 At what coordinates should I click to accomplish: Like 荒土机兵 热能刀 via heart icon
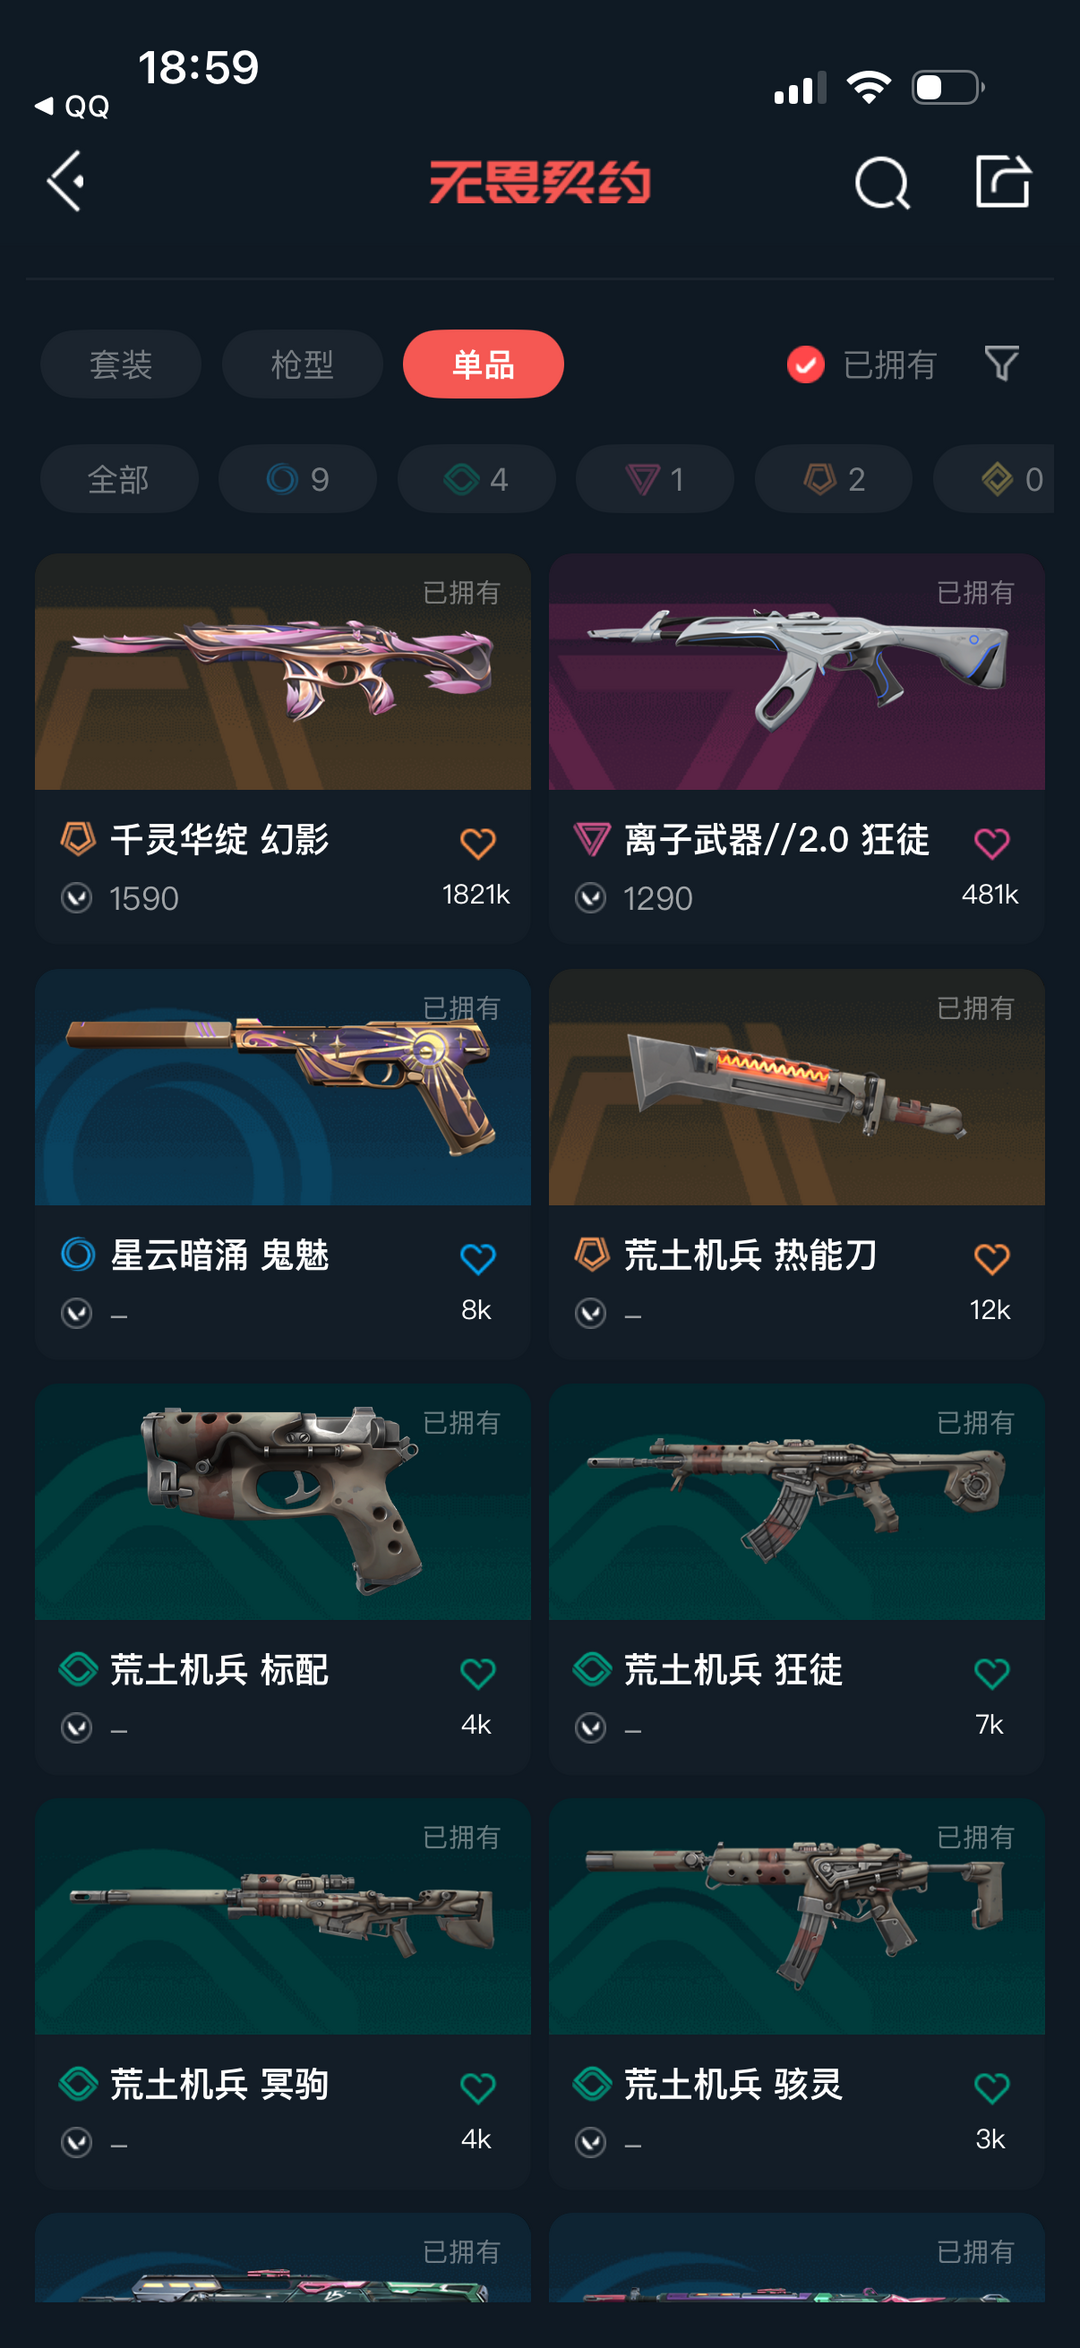coord(992,1258)
